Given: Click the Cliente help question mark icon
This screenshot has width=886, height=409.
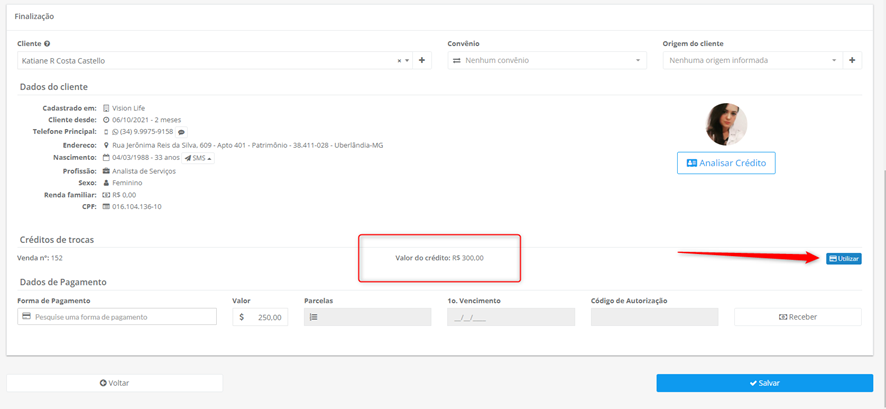Looking at the screenshot, I should point(47,43).
